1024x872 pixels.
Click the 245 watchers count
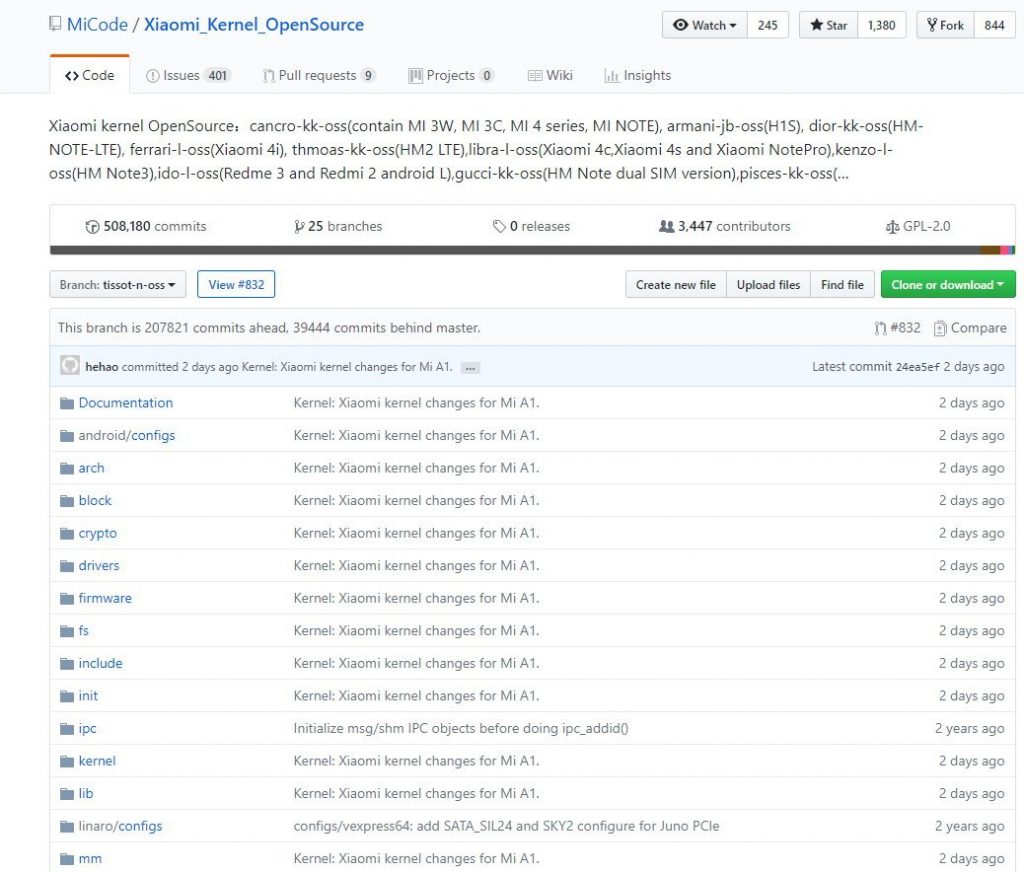[768, 25]
